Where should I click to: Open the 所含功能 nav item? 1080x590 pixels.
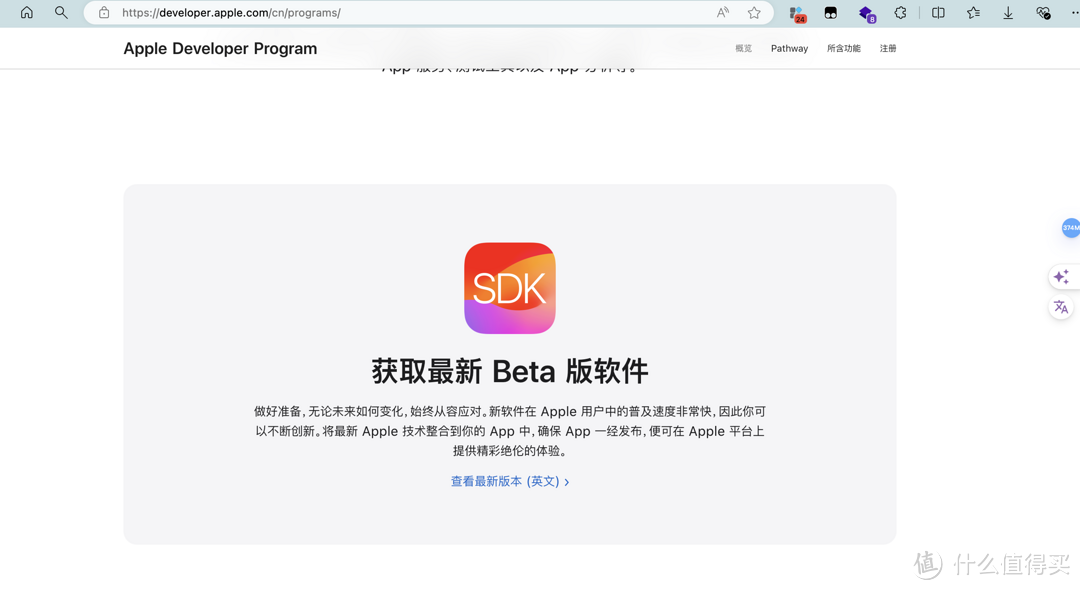point(844,48)
